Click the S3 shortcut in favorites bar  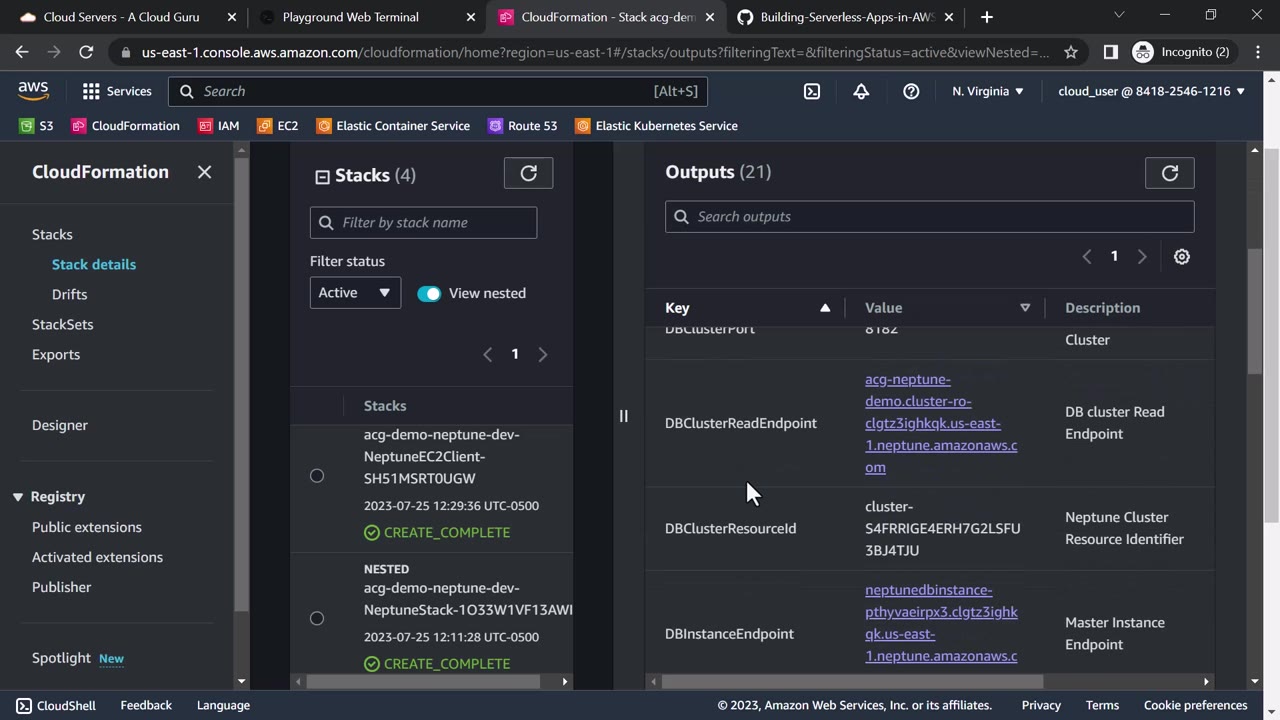click(37, 126)
